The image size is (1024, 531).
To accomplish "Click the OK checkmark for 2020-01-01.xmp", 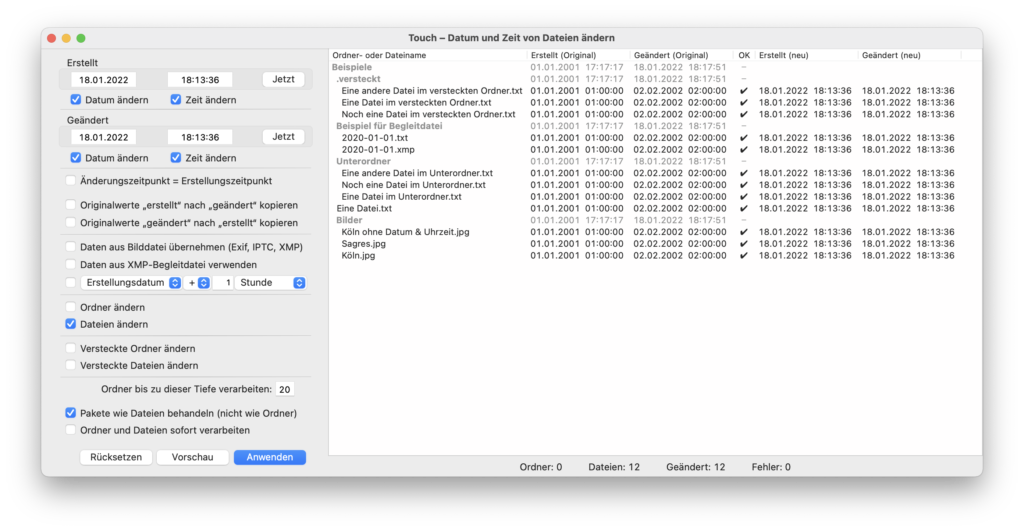I will [x=743, y=150].
